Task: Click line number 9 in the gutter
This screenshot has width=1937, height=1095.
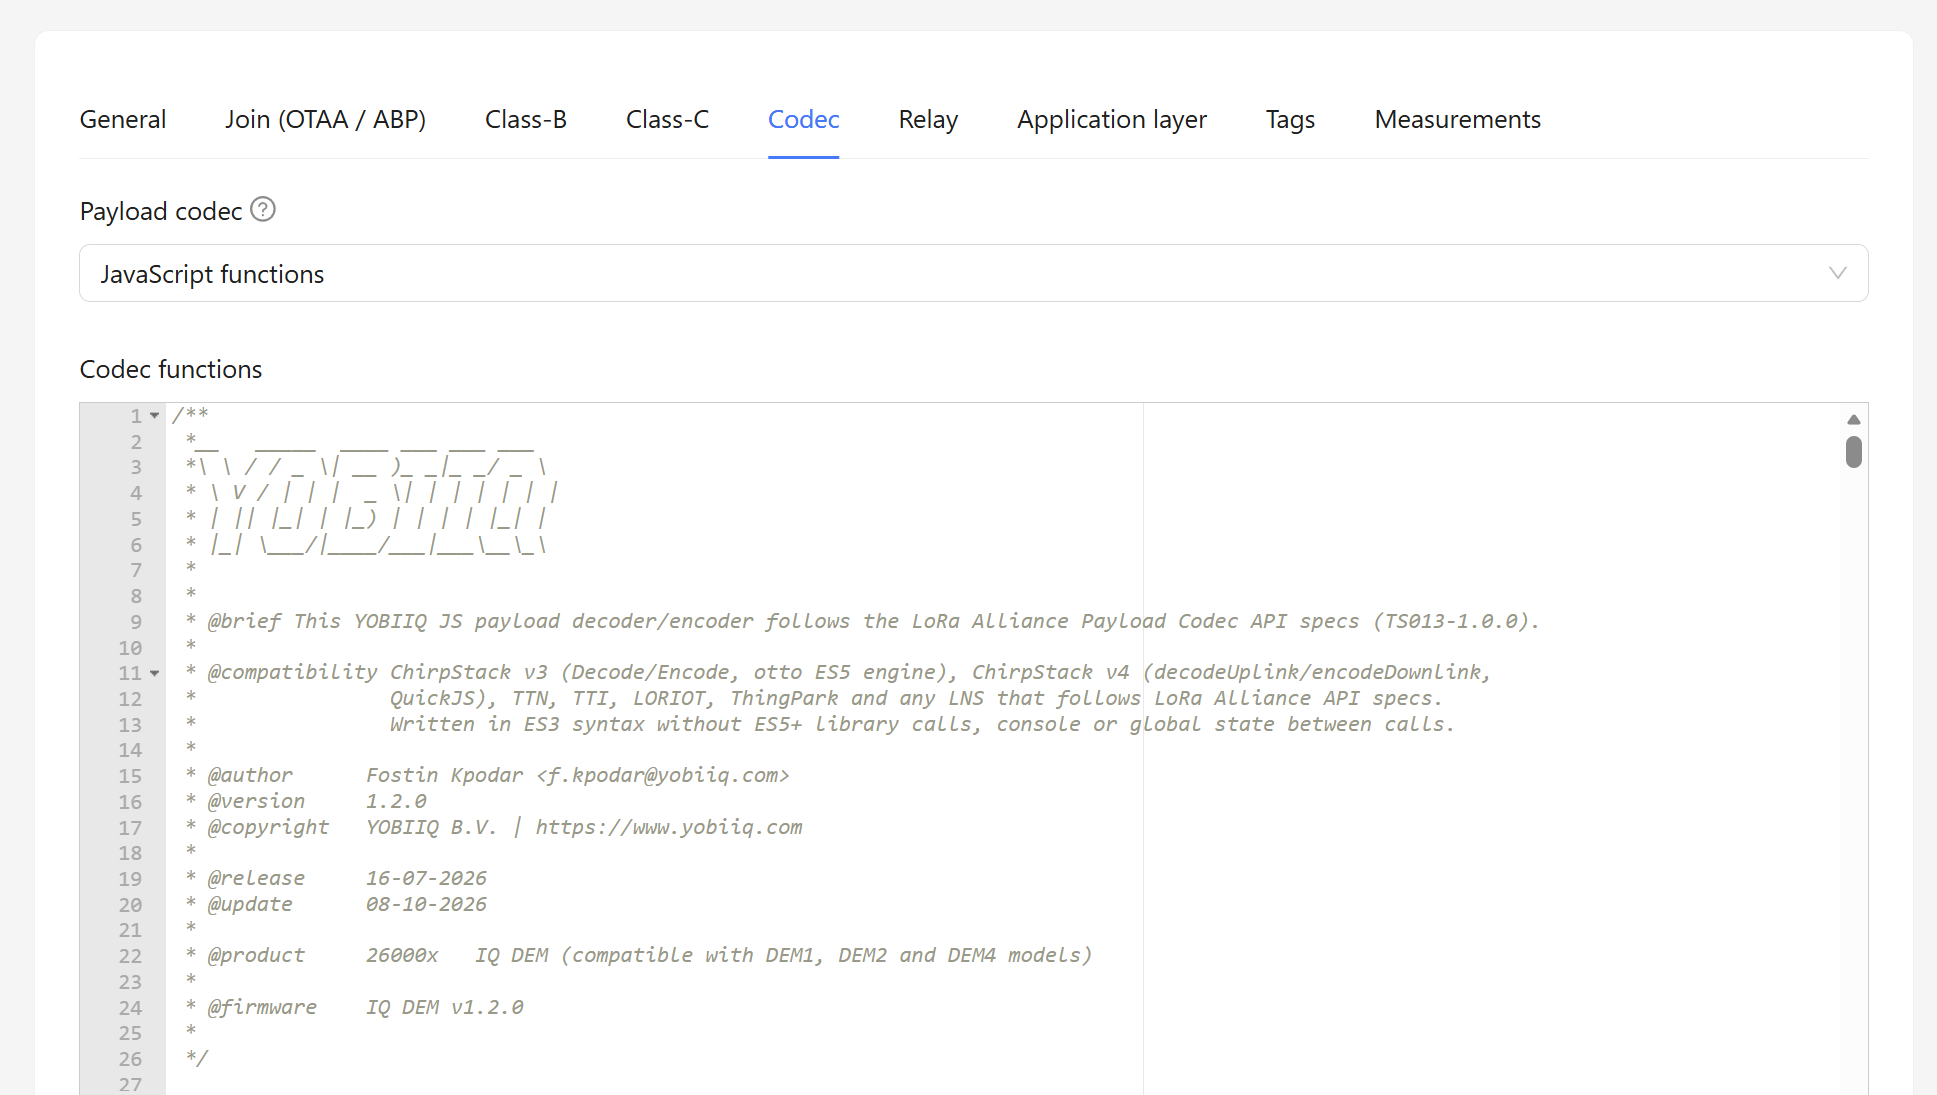Action: coord(136,621)
